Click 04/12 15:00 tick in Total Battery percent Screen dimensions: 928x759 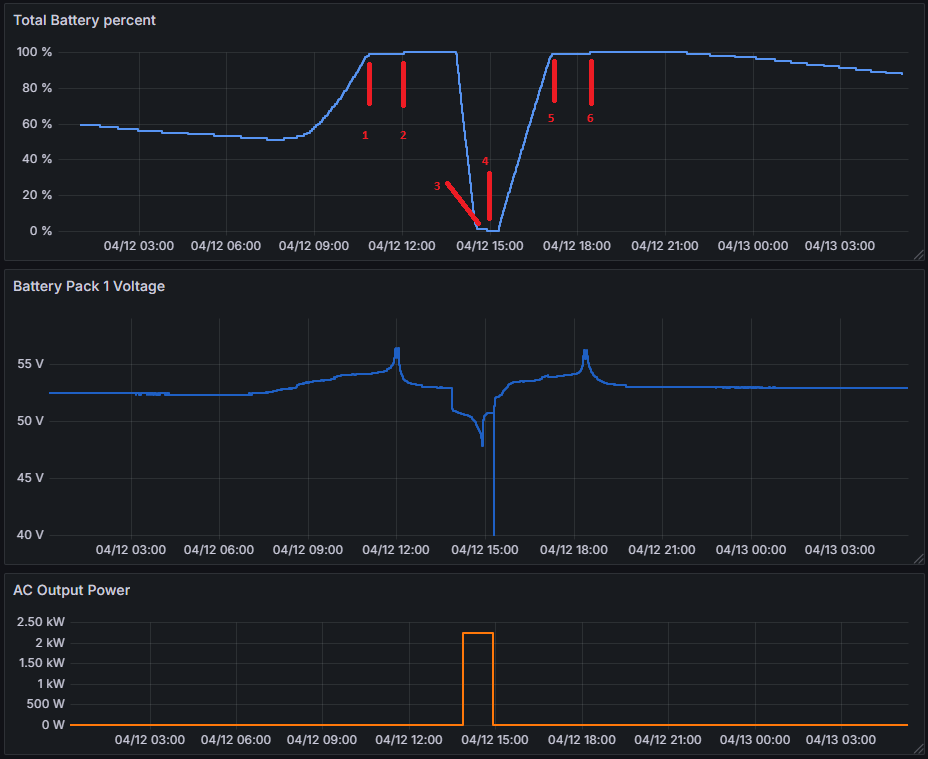click(x=489, y=246)
